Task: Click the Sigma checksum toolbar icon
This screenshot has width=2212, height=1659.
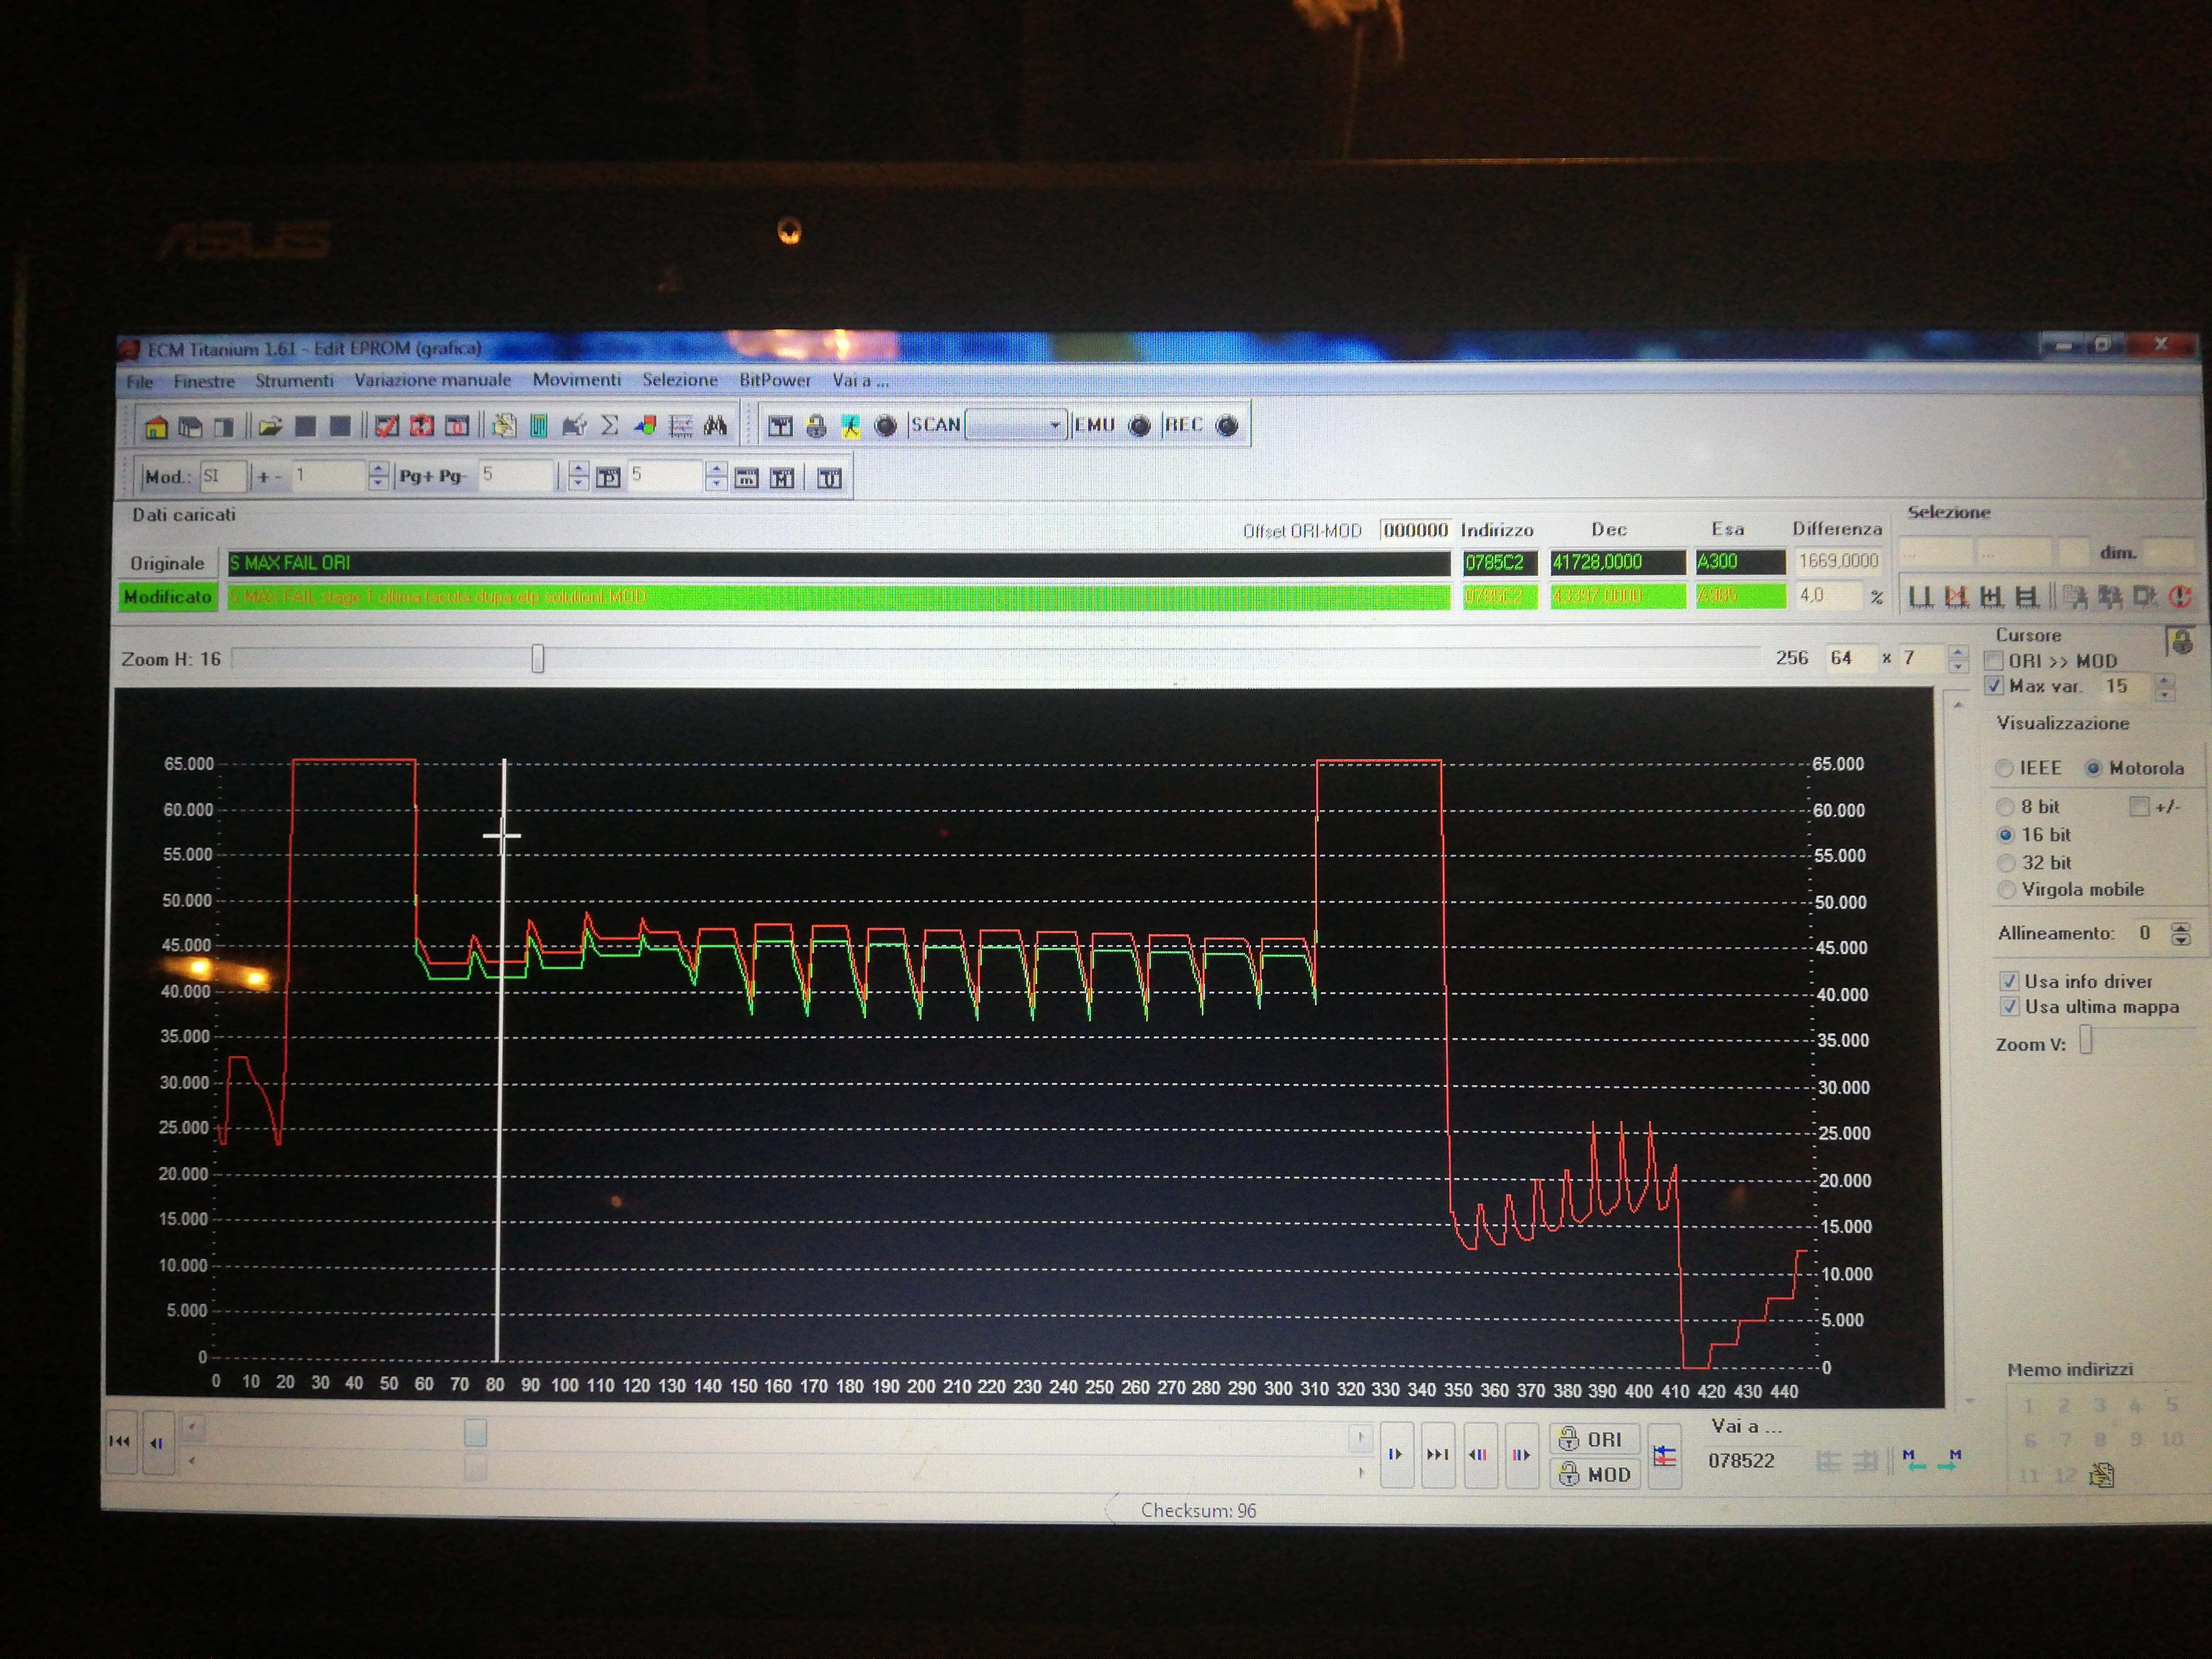Action: tap(609, 426)
